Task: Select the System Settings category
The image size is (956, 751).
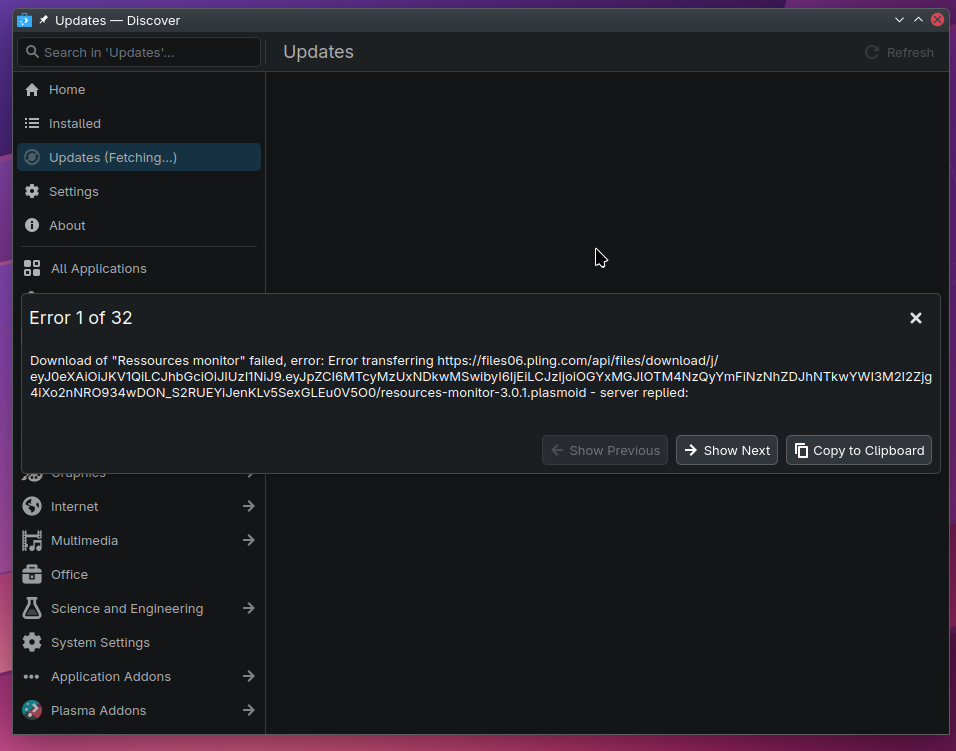Action: pyautogui.click(x=139, y=642)
